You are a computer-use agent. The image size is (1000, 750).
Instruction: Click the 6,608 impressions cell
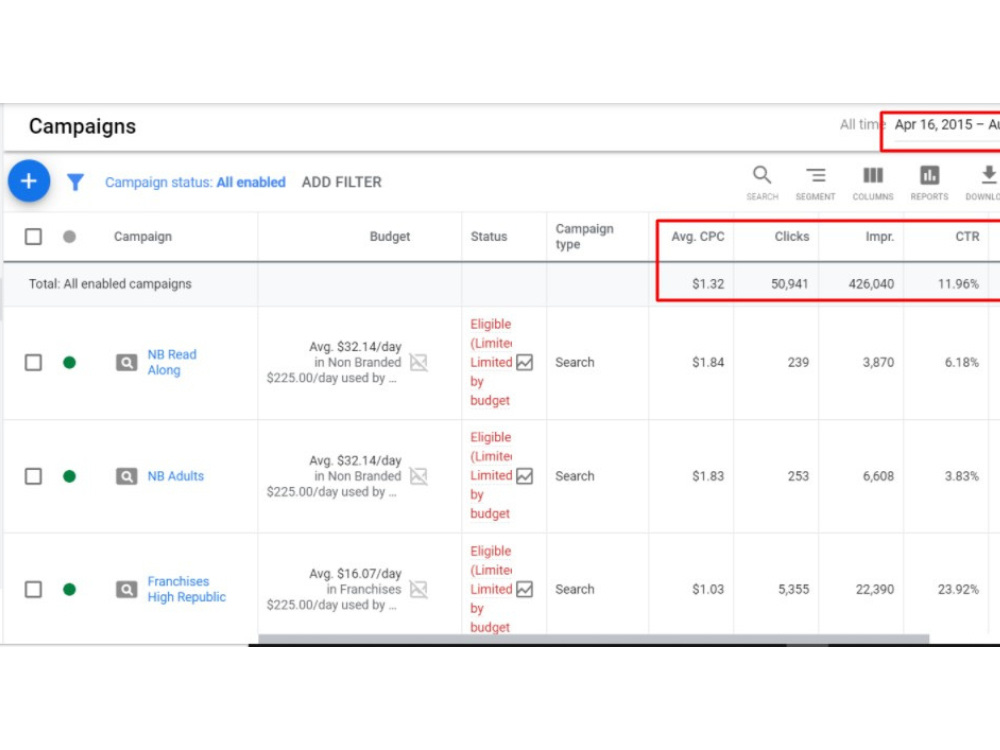point(878,476)
